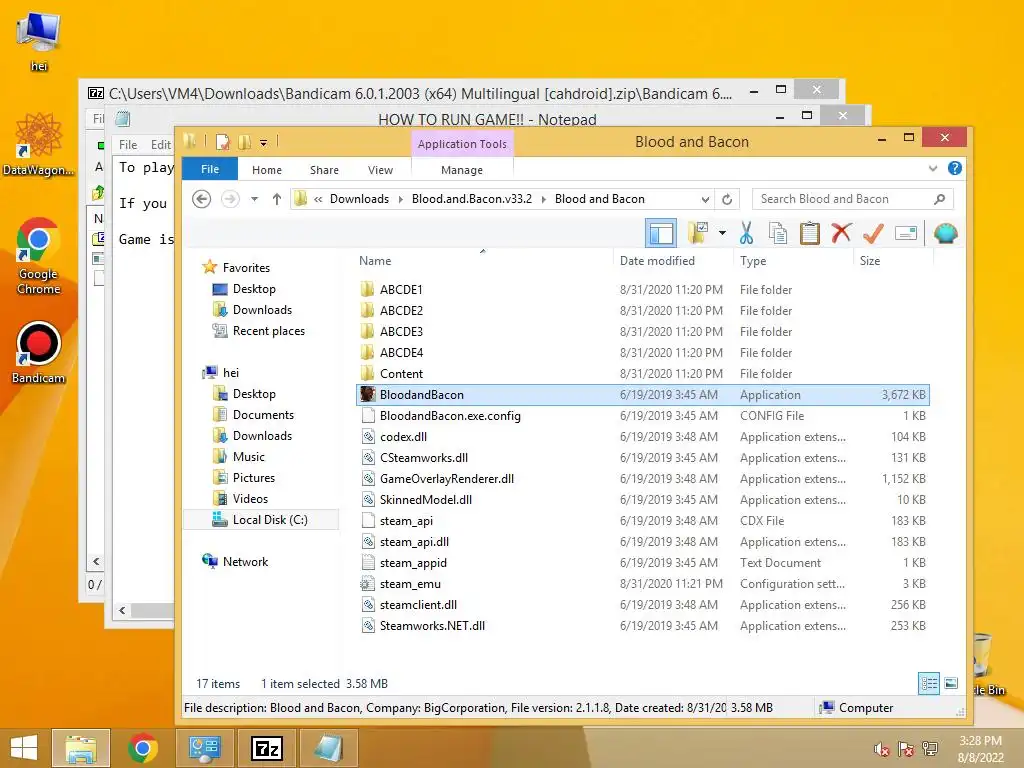Select the ABCDE3 folder
This screenshot has width=1024, height=768.
point(401,332)
